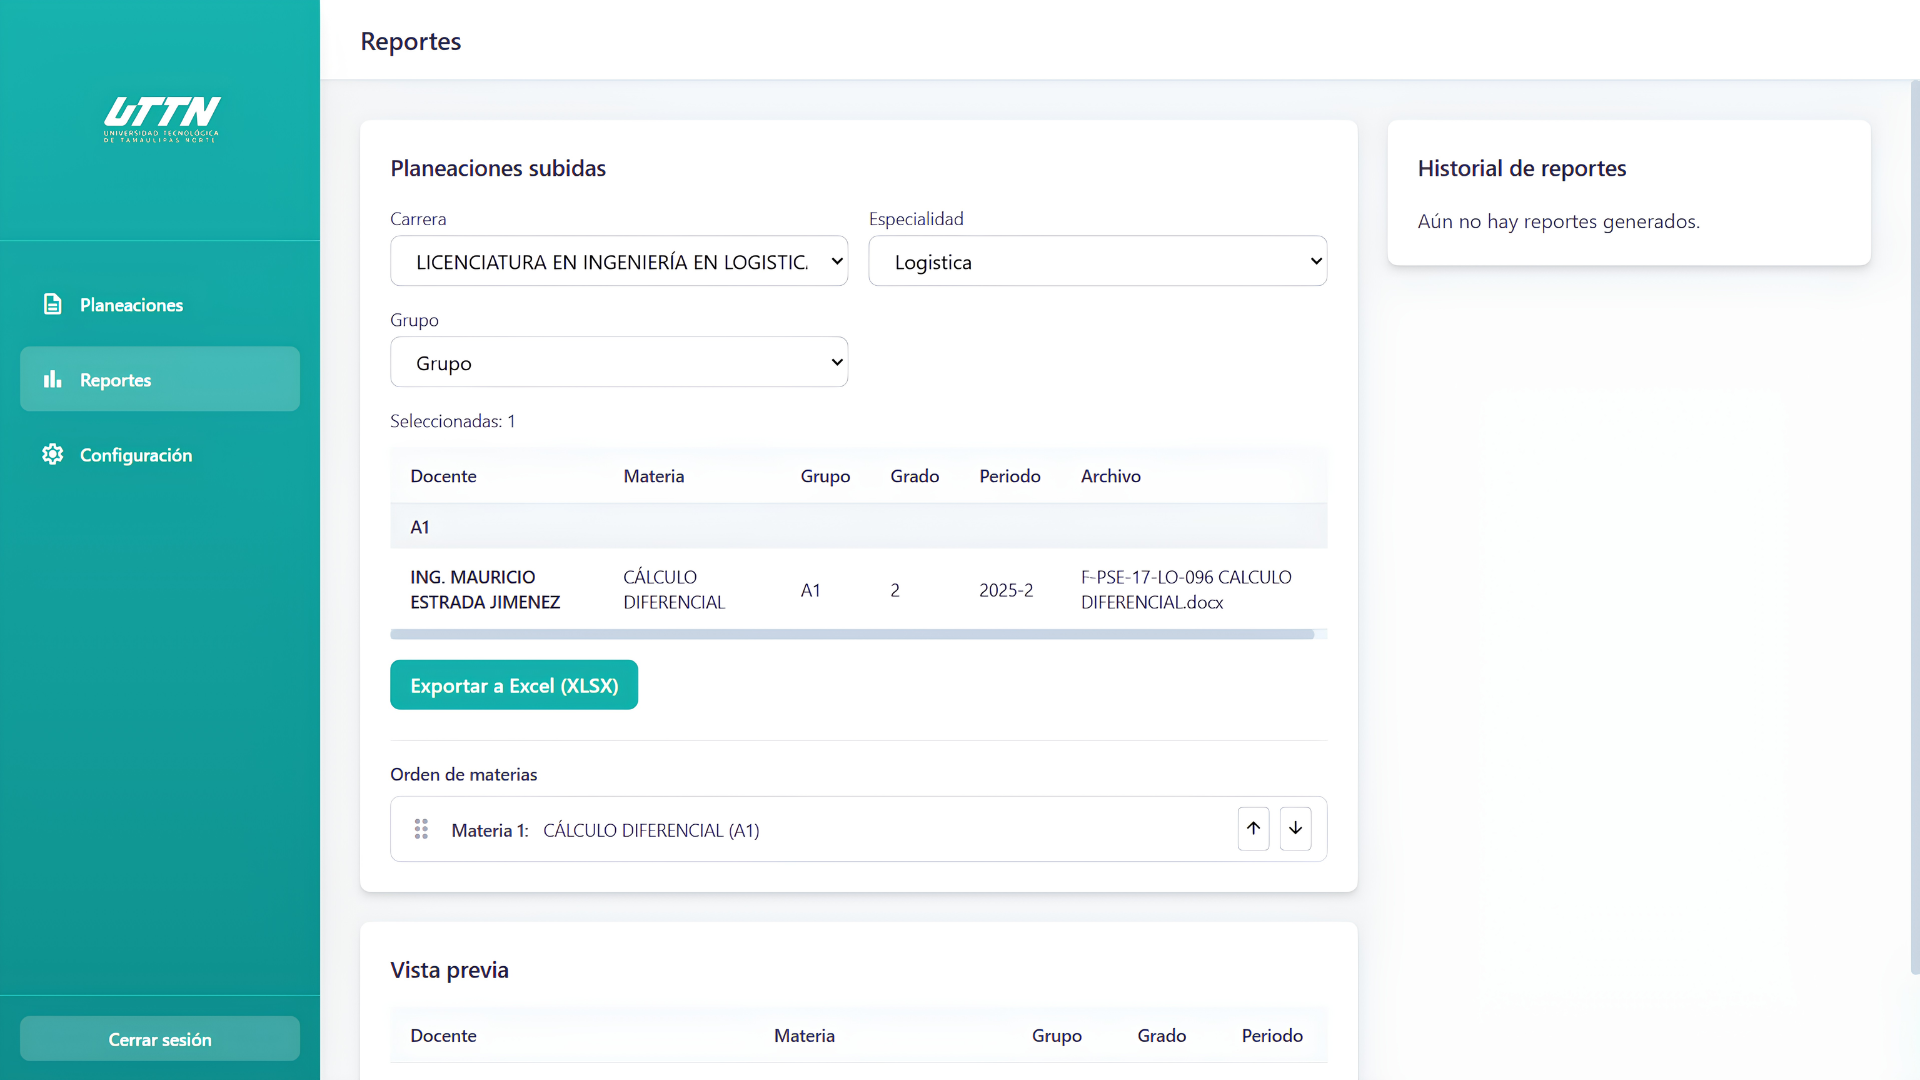Screen dimensions: 1920x1080
Task: Click the Planeaciones document icon
Action: pyautogui.click(x=53, y=304)
